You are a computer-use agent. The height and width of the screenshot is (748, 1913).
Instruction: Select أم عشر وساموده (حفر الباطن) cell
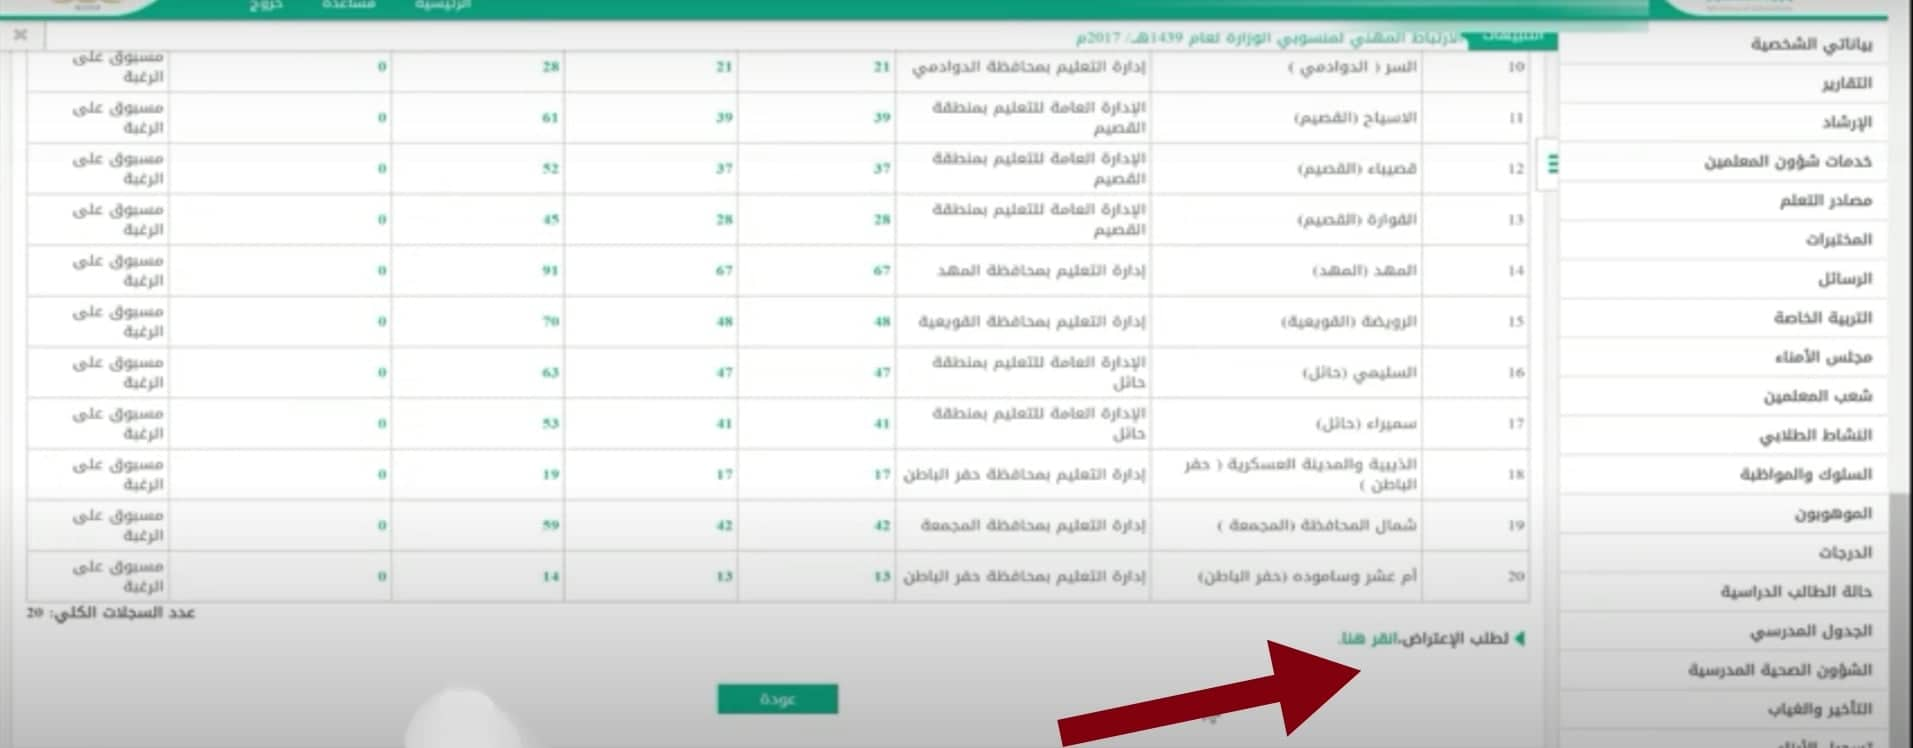pyautogui.click(x=1285, y=576)
